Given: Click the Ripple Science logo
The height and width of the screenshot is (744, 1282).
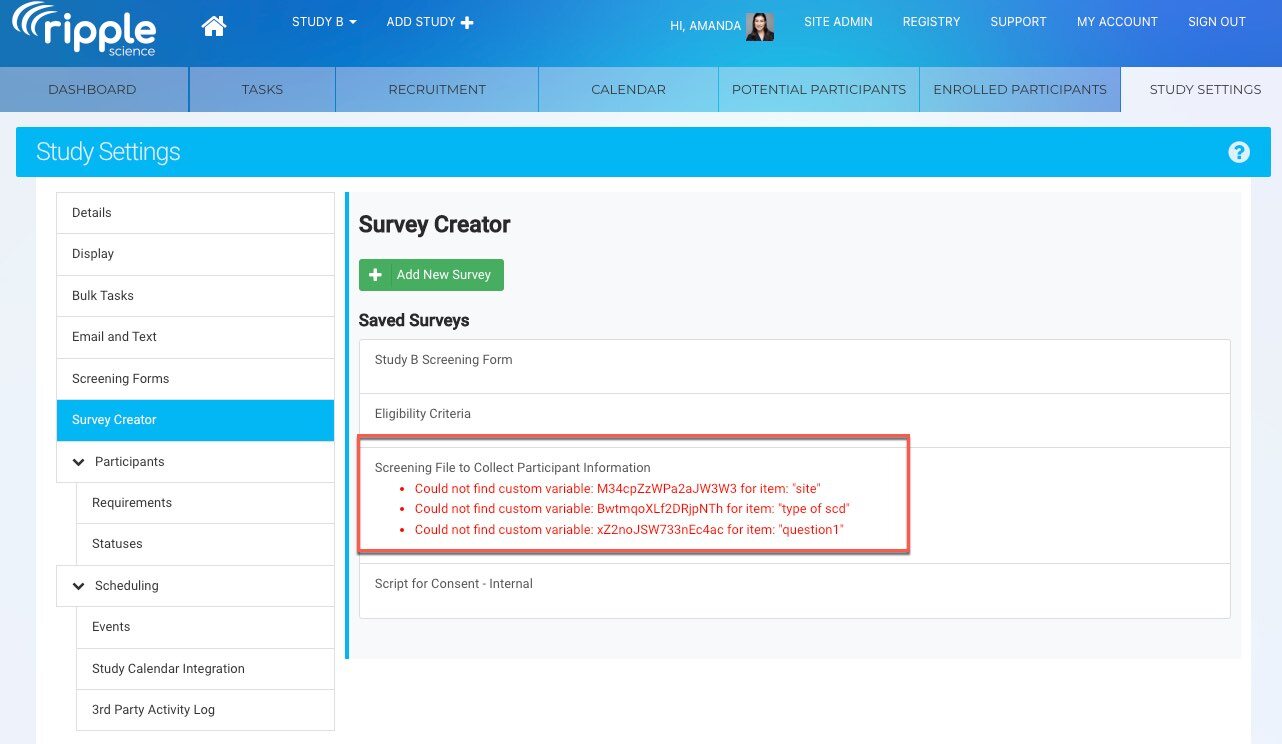Looking at the screenshot, I should [x=84, y=29].
